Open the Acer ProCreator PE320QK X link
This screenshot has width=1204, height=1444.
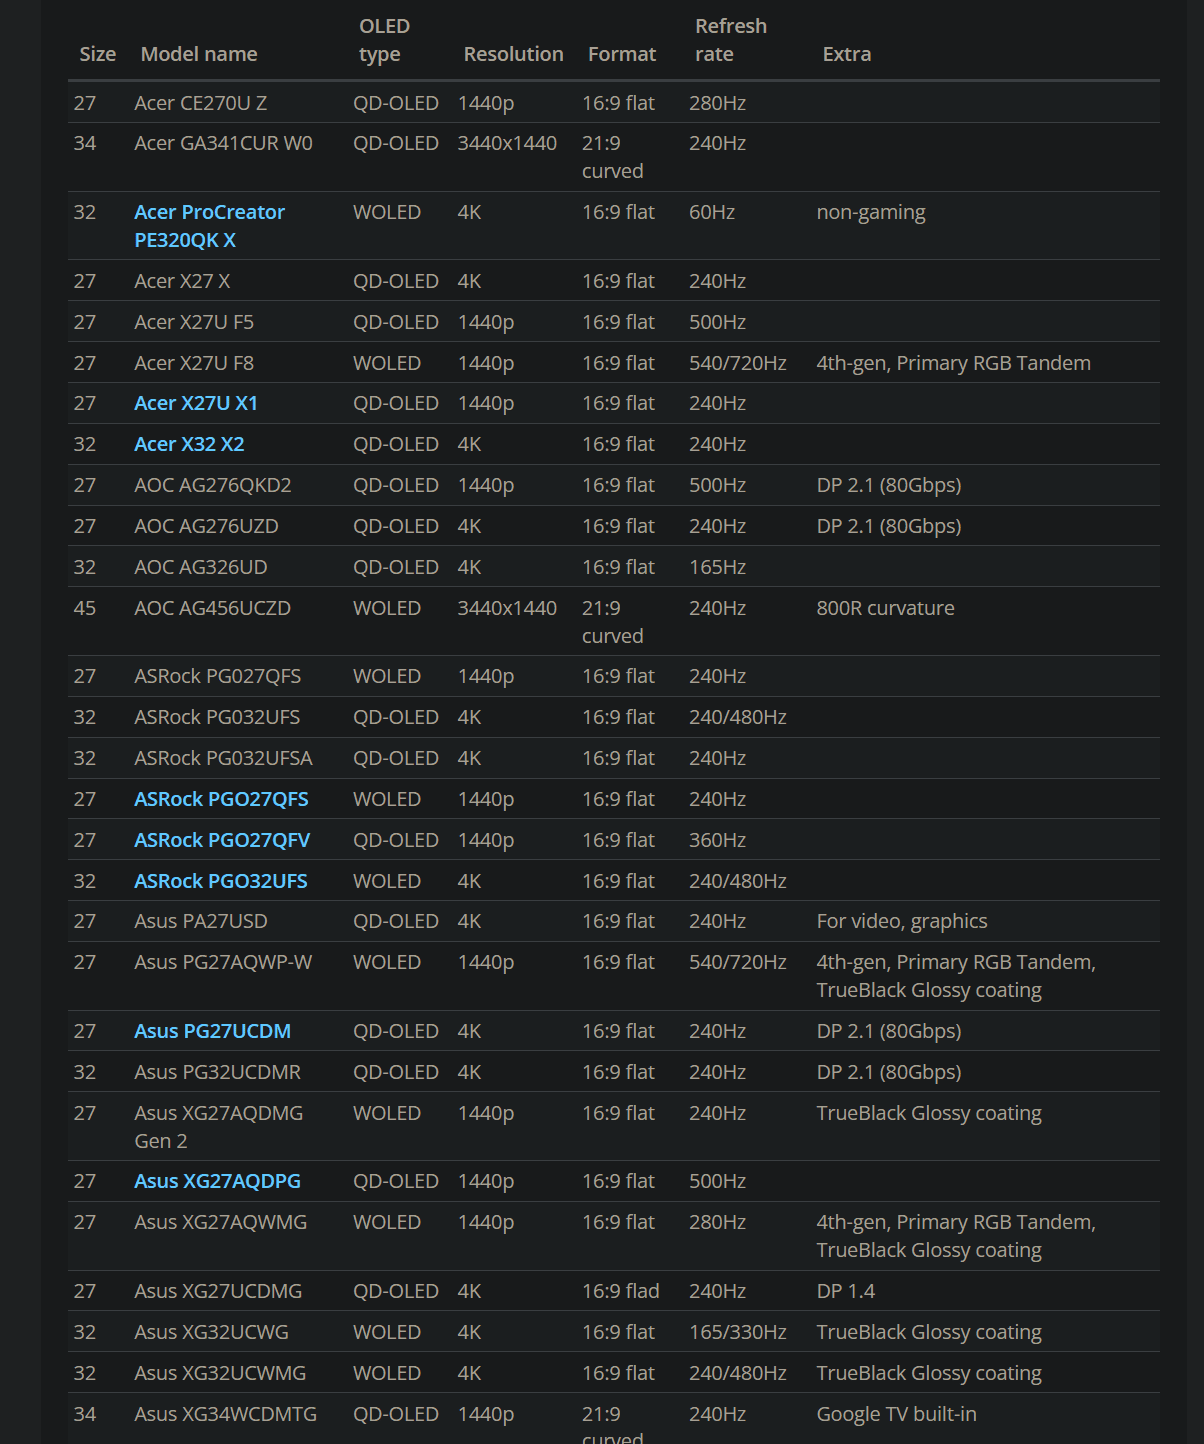209,225
